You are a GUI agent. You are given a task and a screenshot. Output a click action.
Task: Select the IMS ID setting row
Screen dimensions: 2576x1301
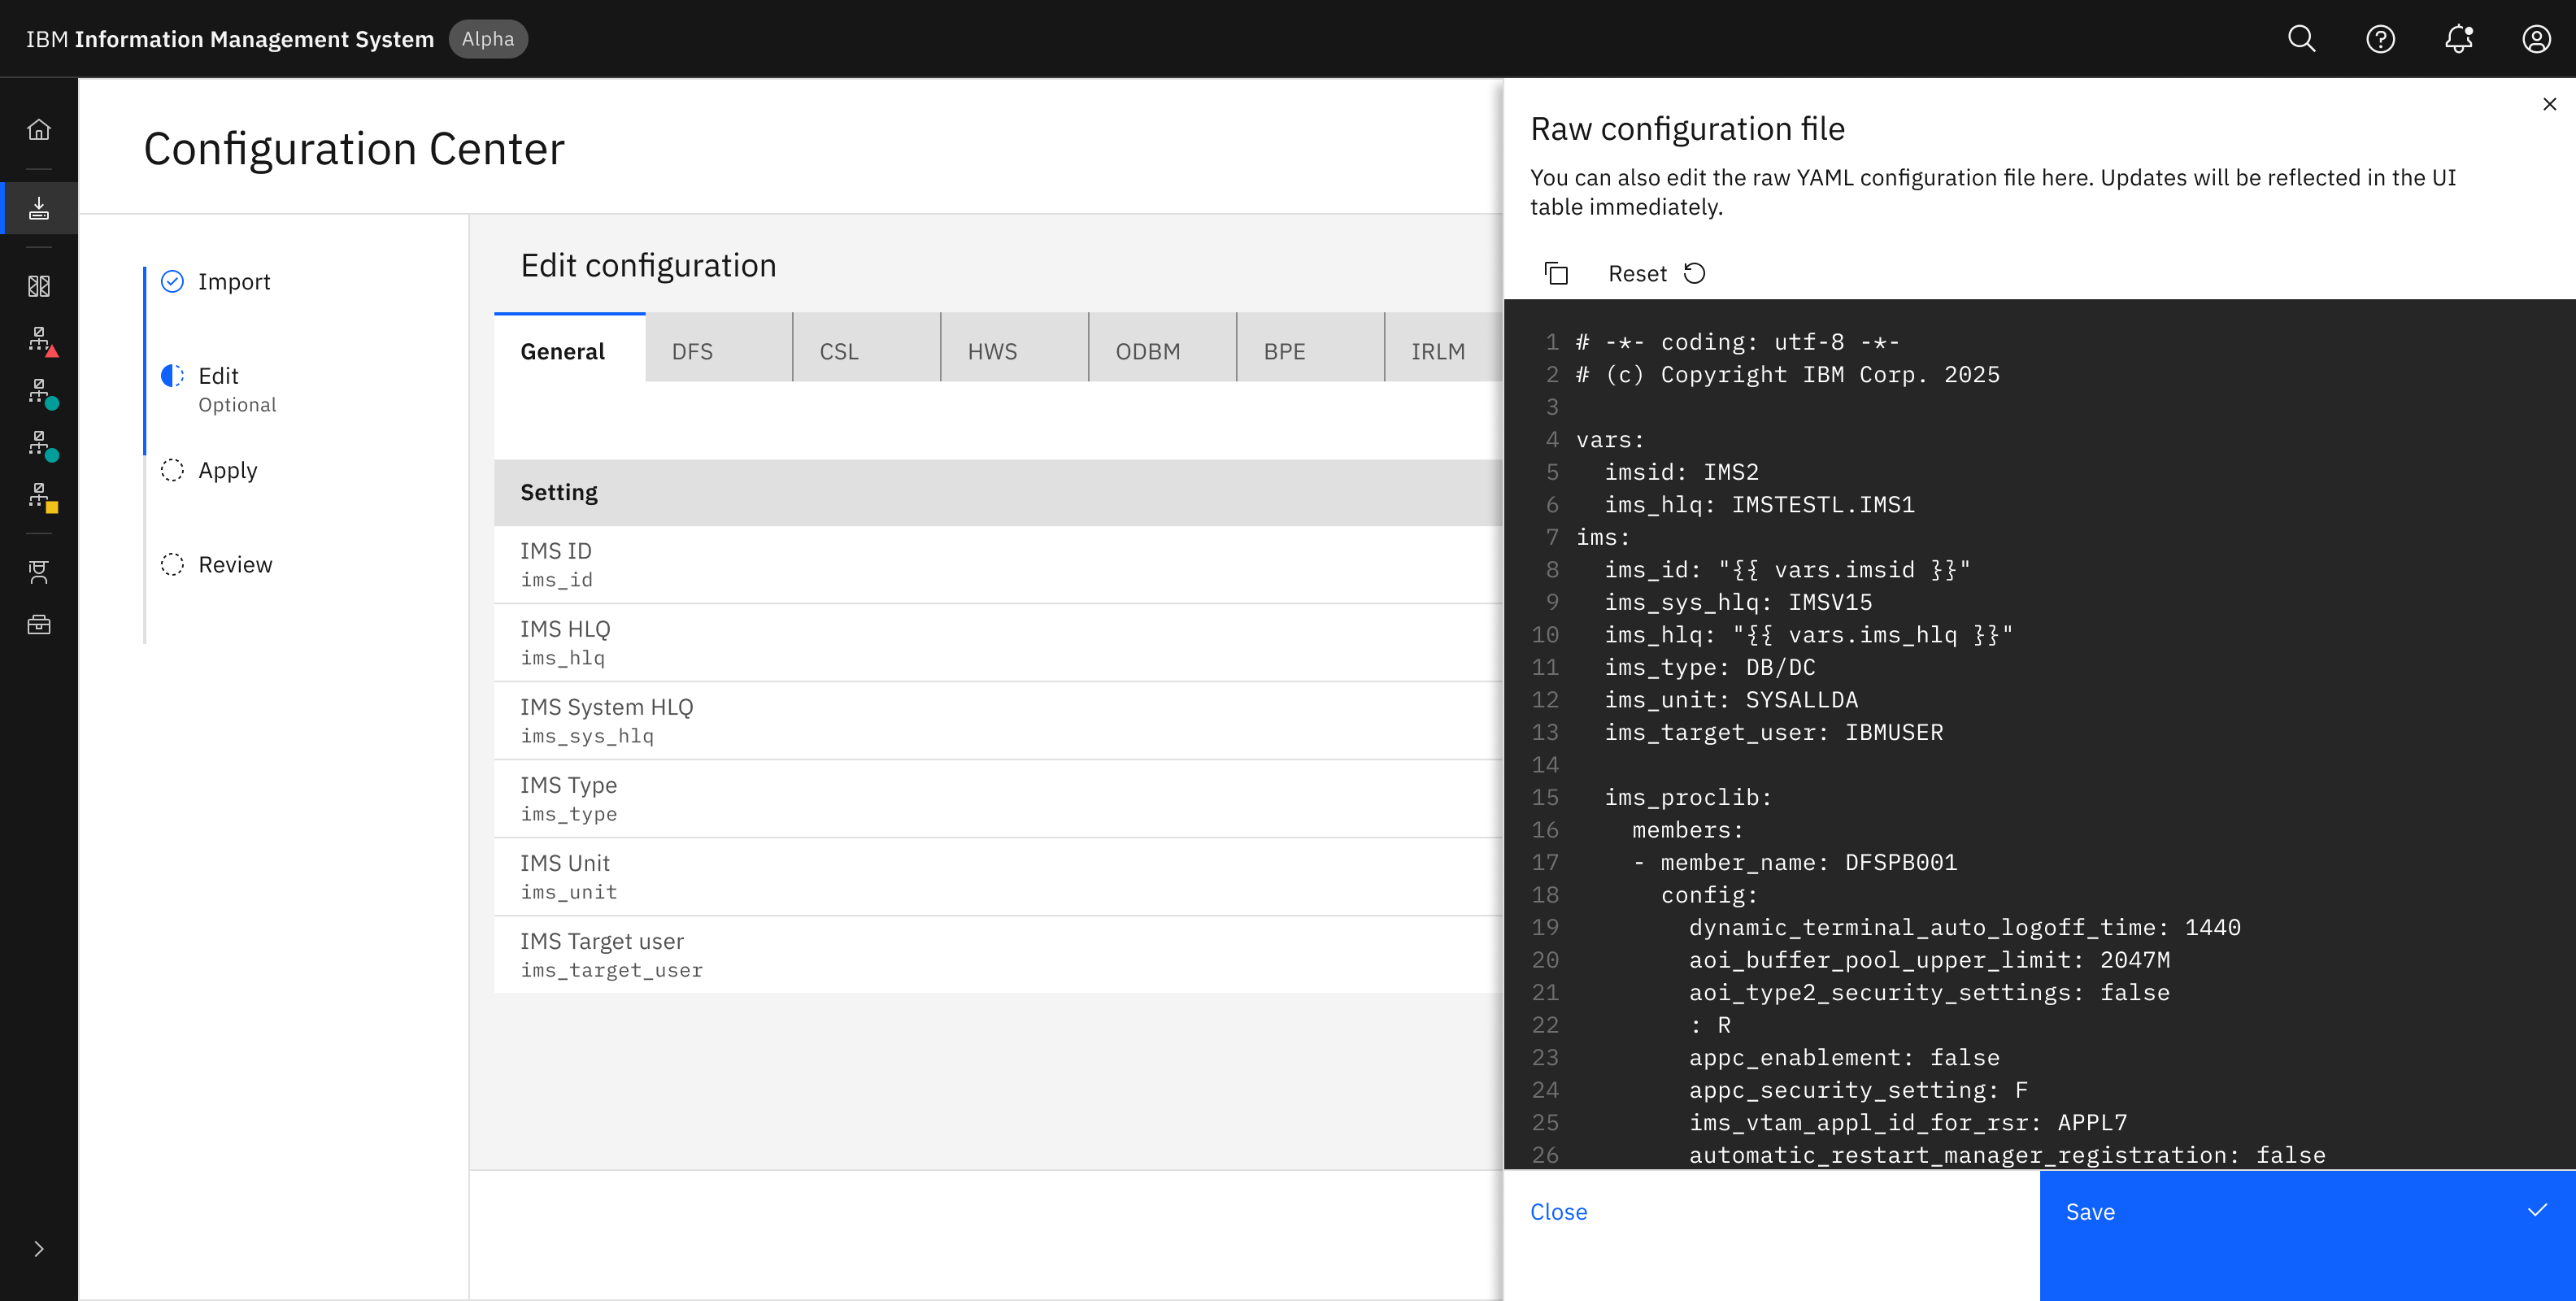point(998,565)
